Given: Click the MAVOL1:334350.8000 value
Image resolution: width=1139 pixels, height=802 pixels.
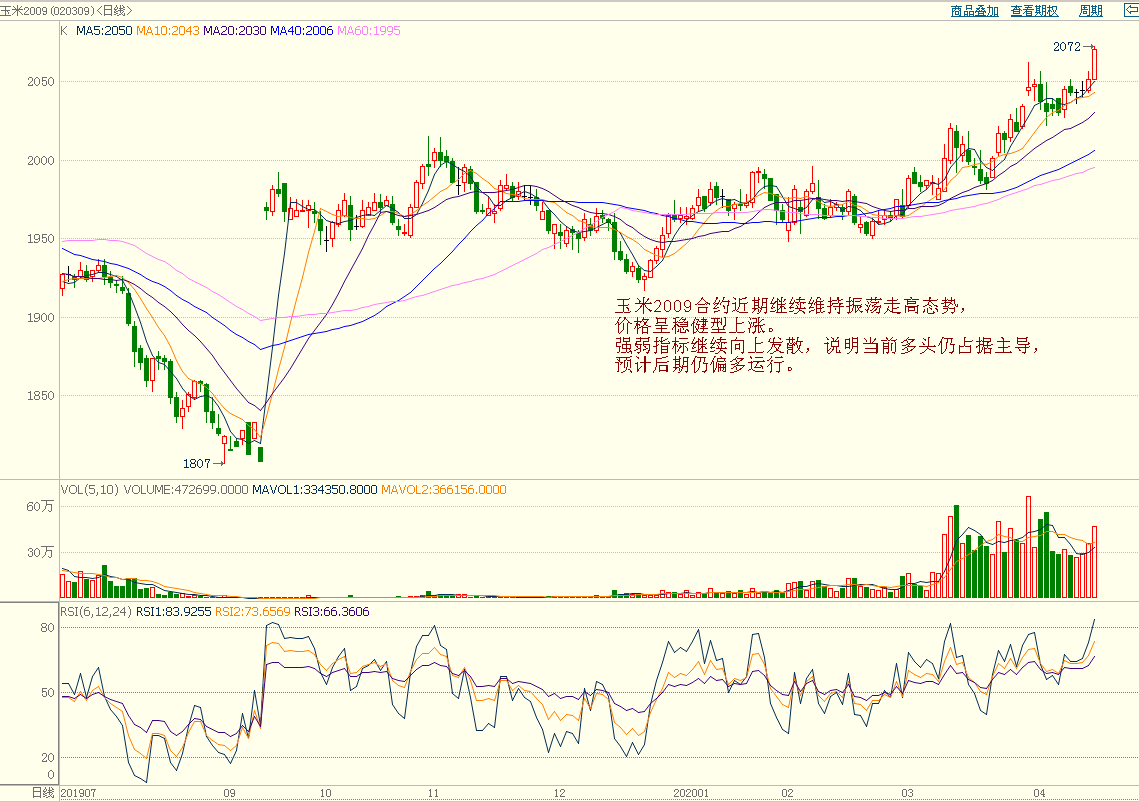Looking at the screenshot, I should [315, 490].
